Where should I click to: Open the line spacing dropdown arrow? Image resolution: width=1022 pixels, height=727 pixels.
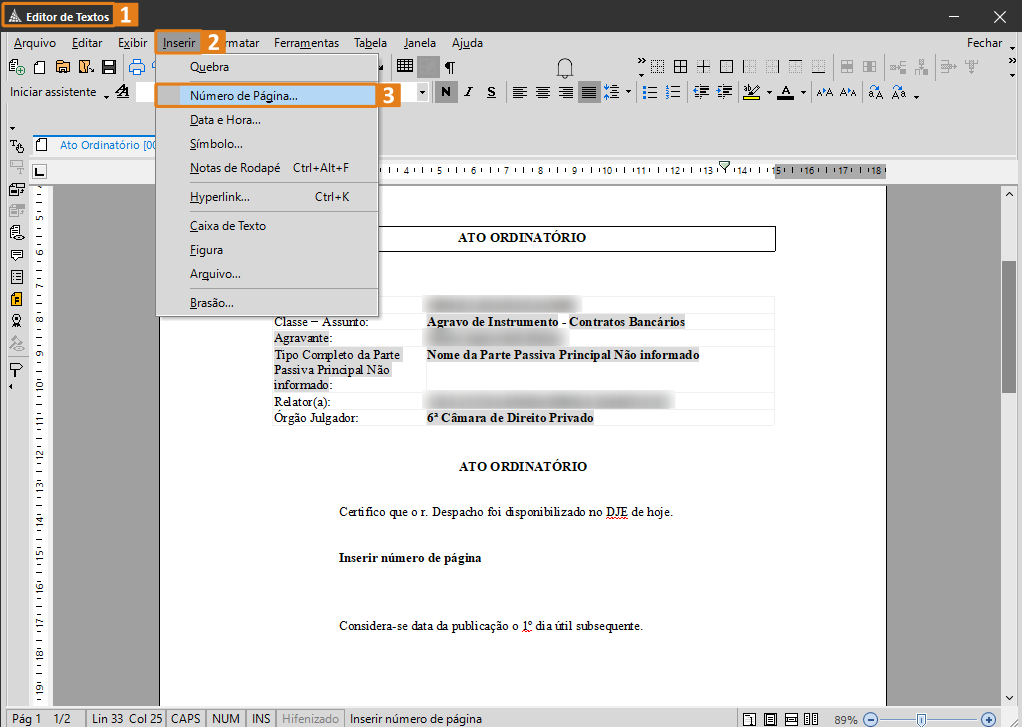tap(628, 93)
